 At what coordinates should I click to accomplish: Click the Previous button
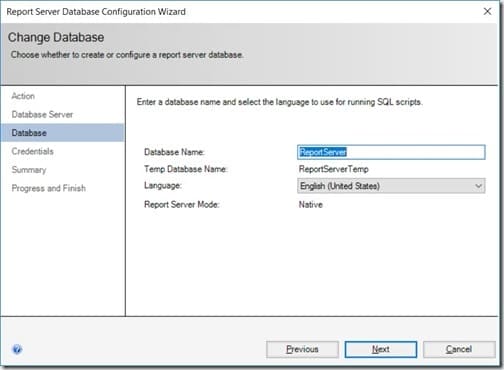coord(302,349)
